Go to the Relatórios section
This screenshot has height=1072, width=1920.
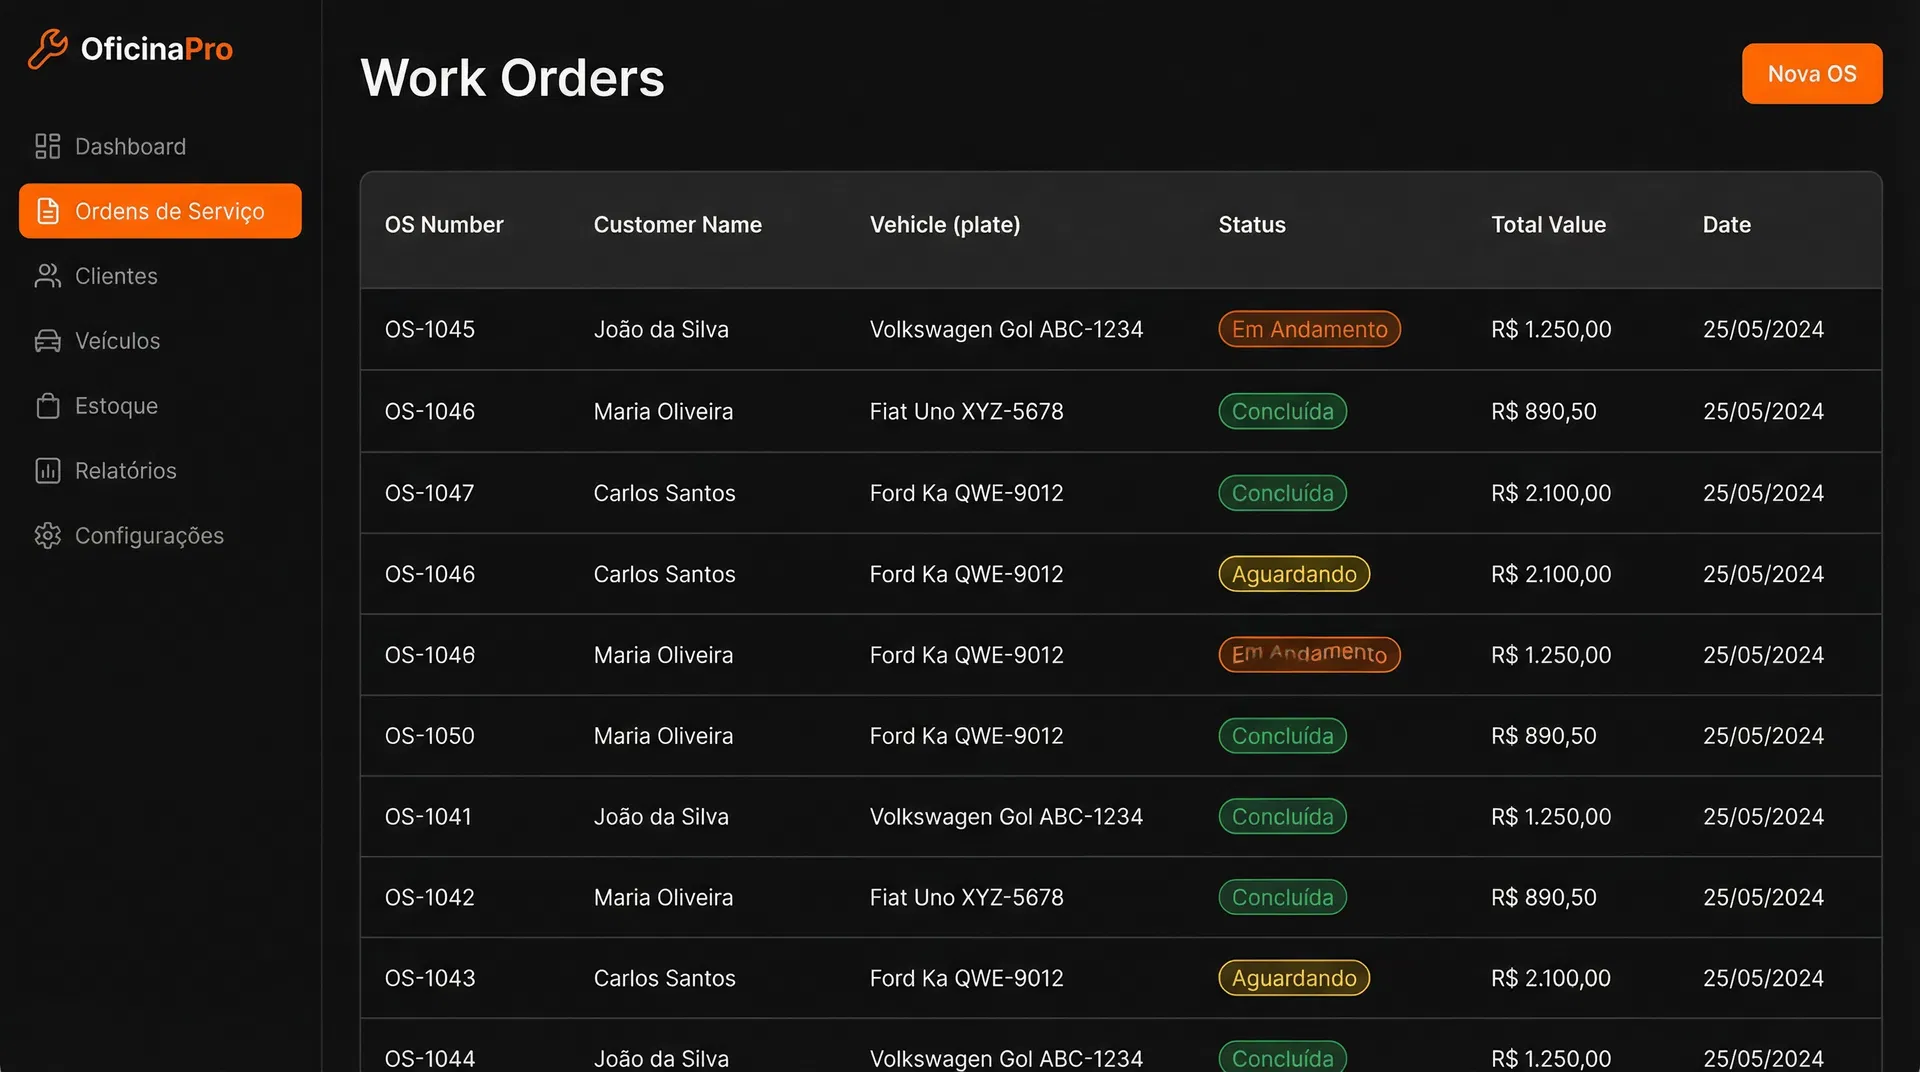[125, 471]
